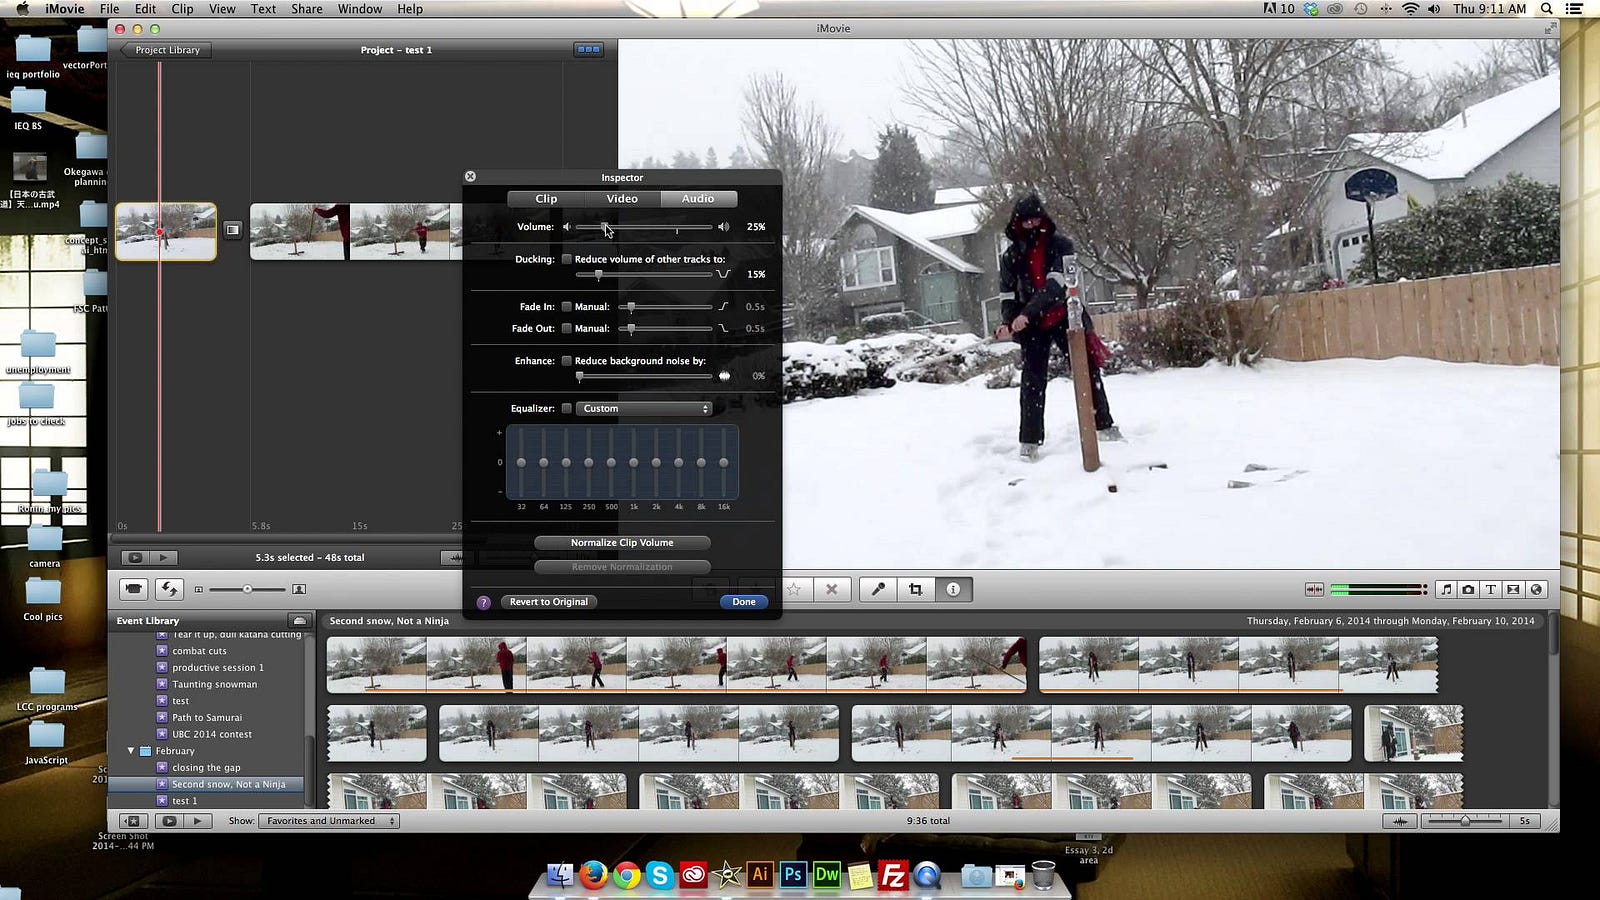Enable Reduce background noise checkbox
The width and height of the screenshot is (1600, 900).
[x=567, y=361]
